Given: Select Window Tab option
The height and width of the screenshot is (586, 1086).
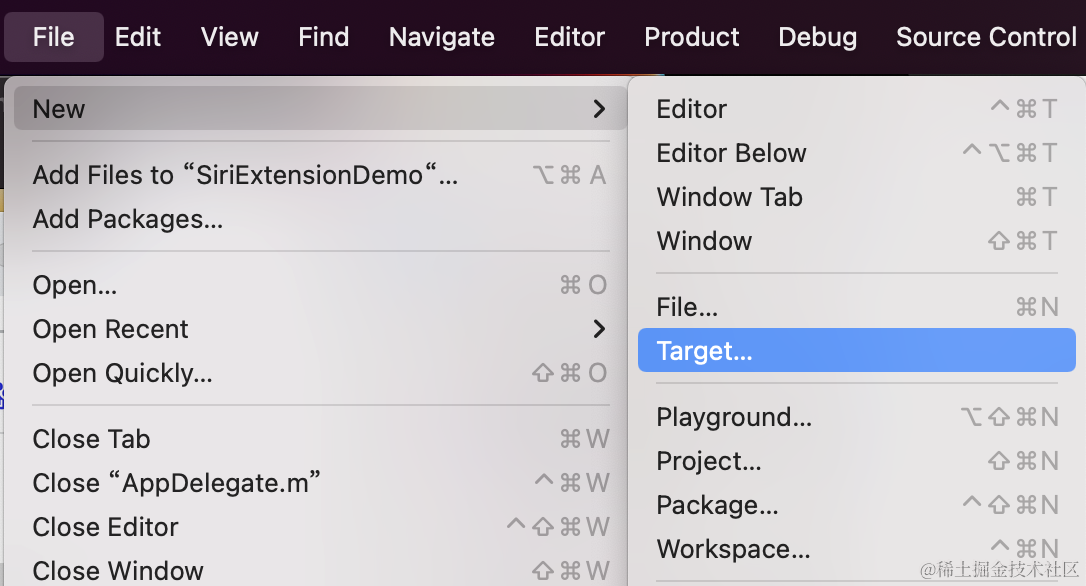Looking at the screenshot, I should tap(729, 197).
